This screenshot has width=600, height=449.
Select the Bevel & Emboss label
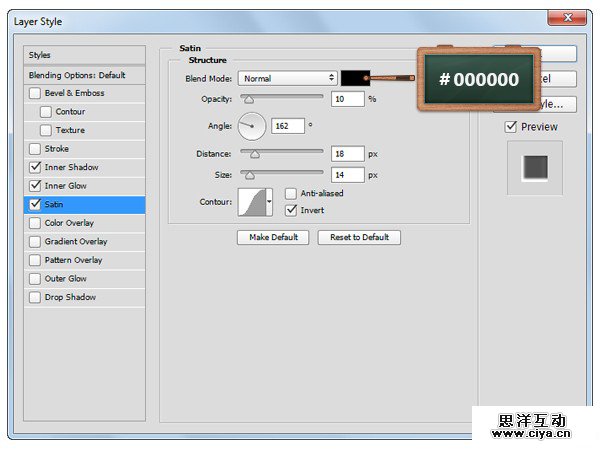(x=74, y=93)
